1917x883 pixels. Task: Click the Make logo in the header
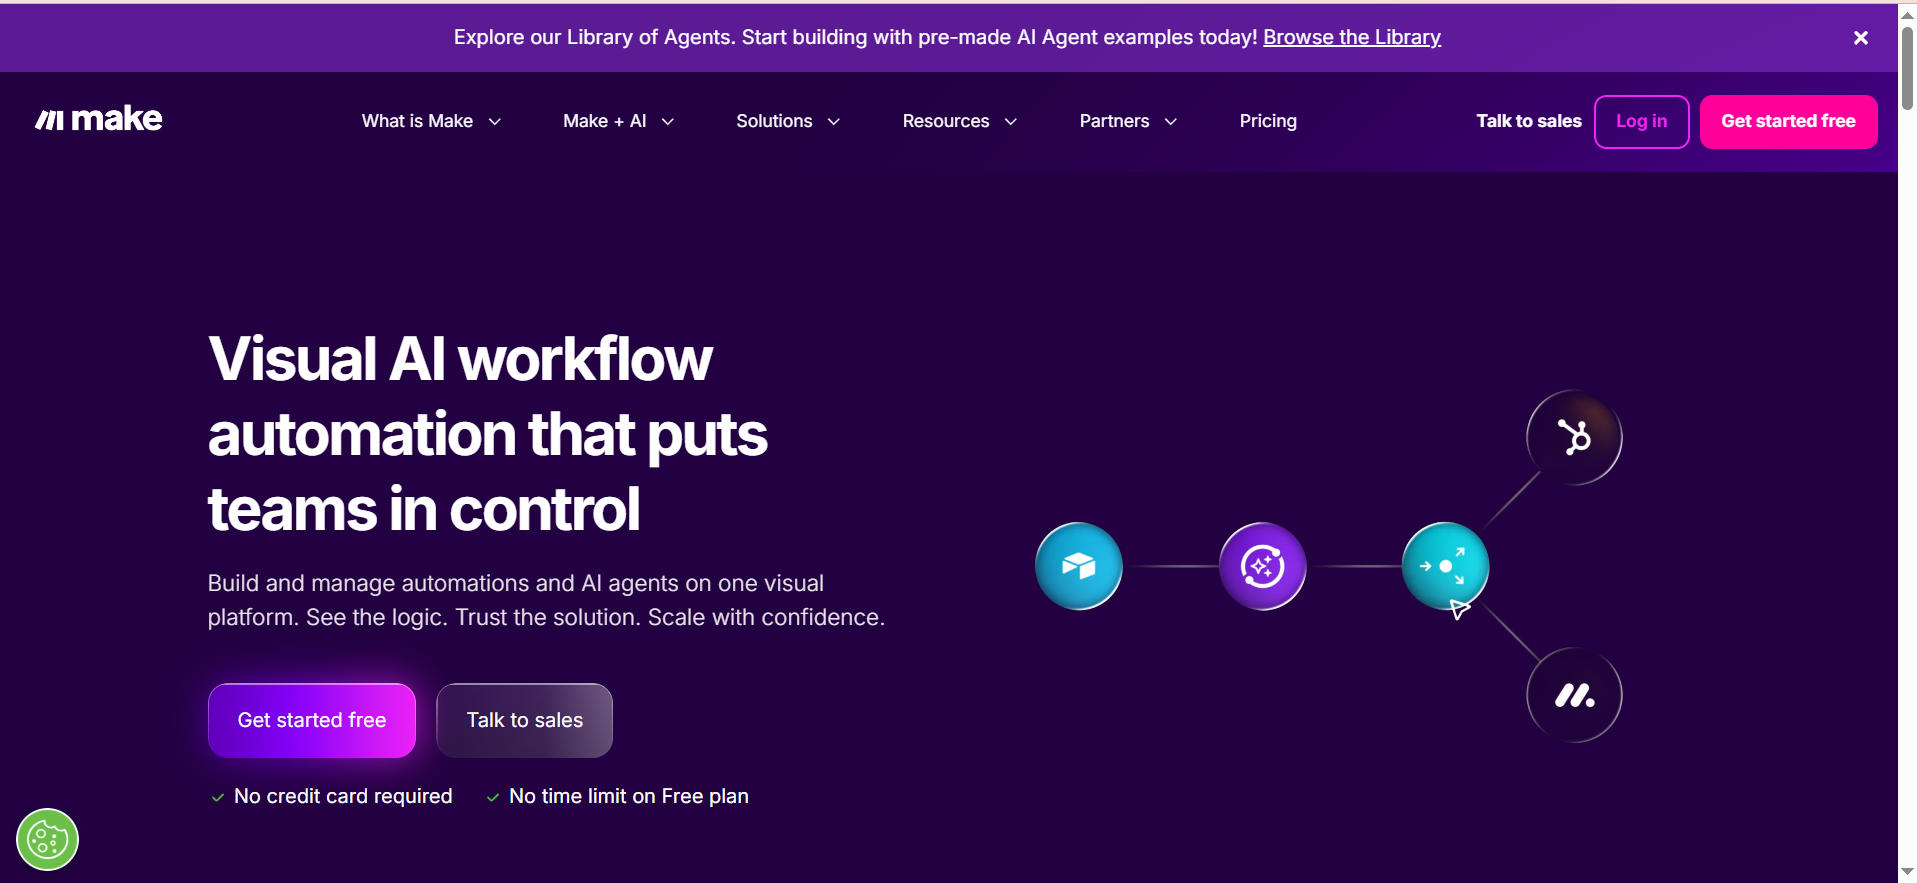point(98,120)
